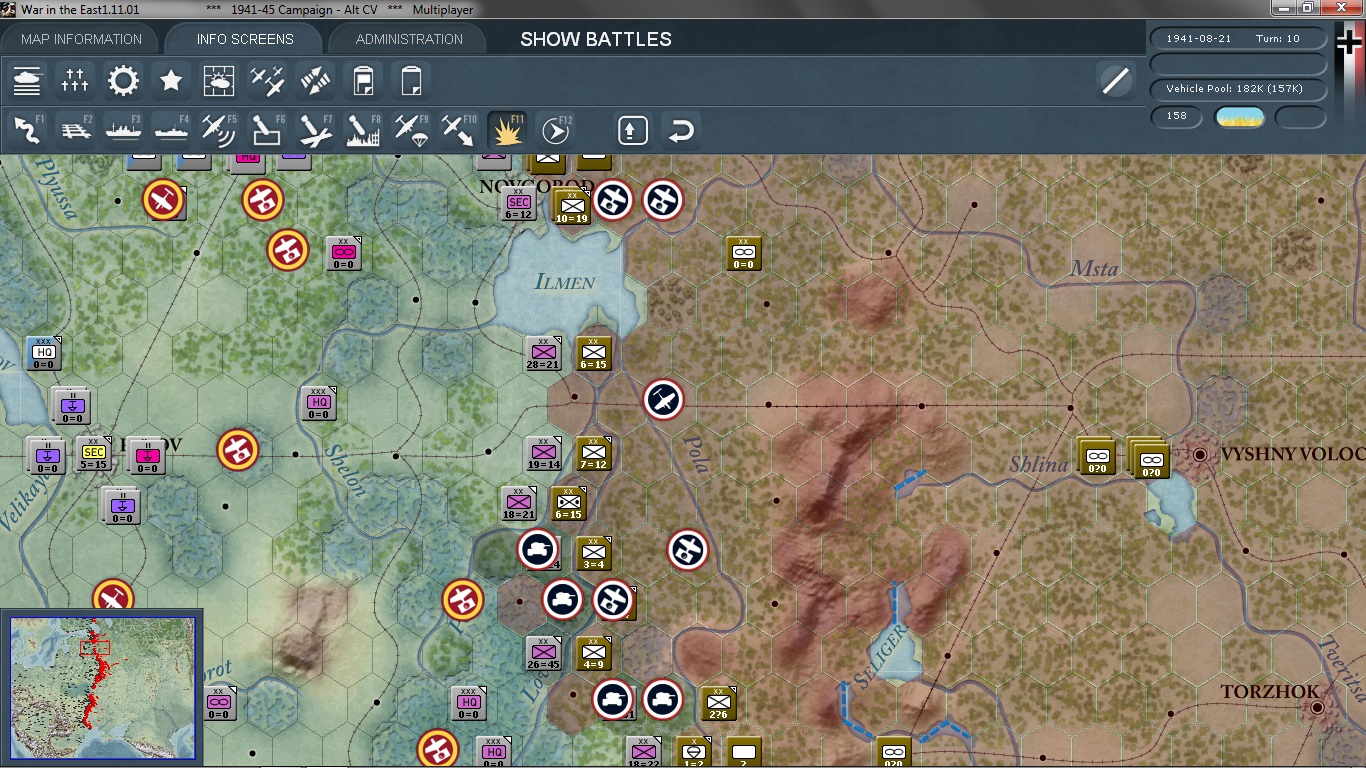Select F1 move mode
Viewport: 1366px width, 768px height.
[27, 130]
